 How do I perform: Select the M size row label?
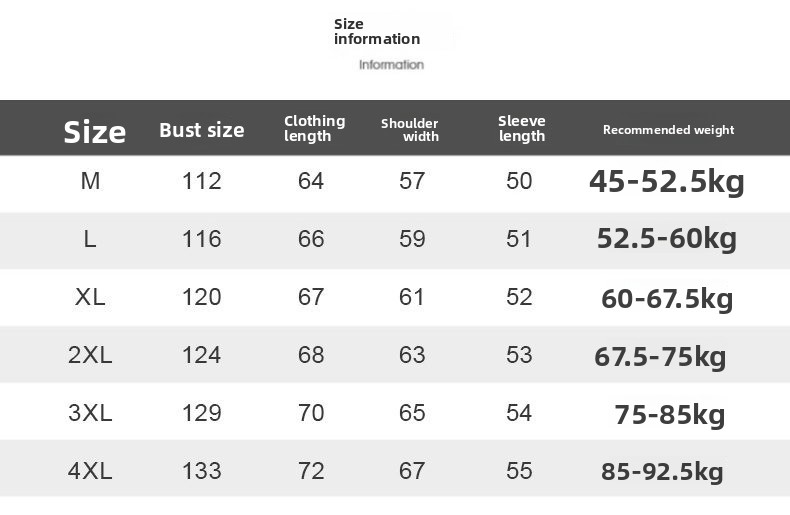click(x=90, y=182)
